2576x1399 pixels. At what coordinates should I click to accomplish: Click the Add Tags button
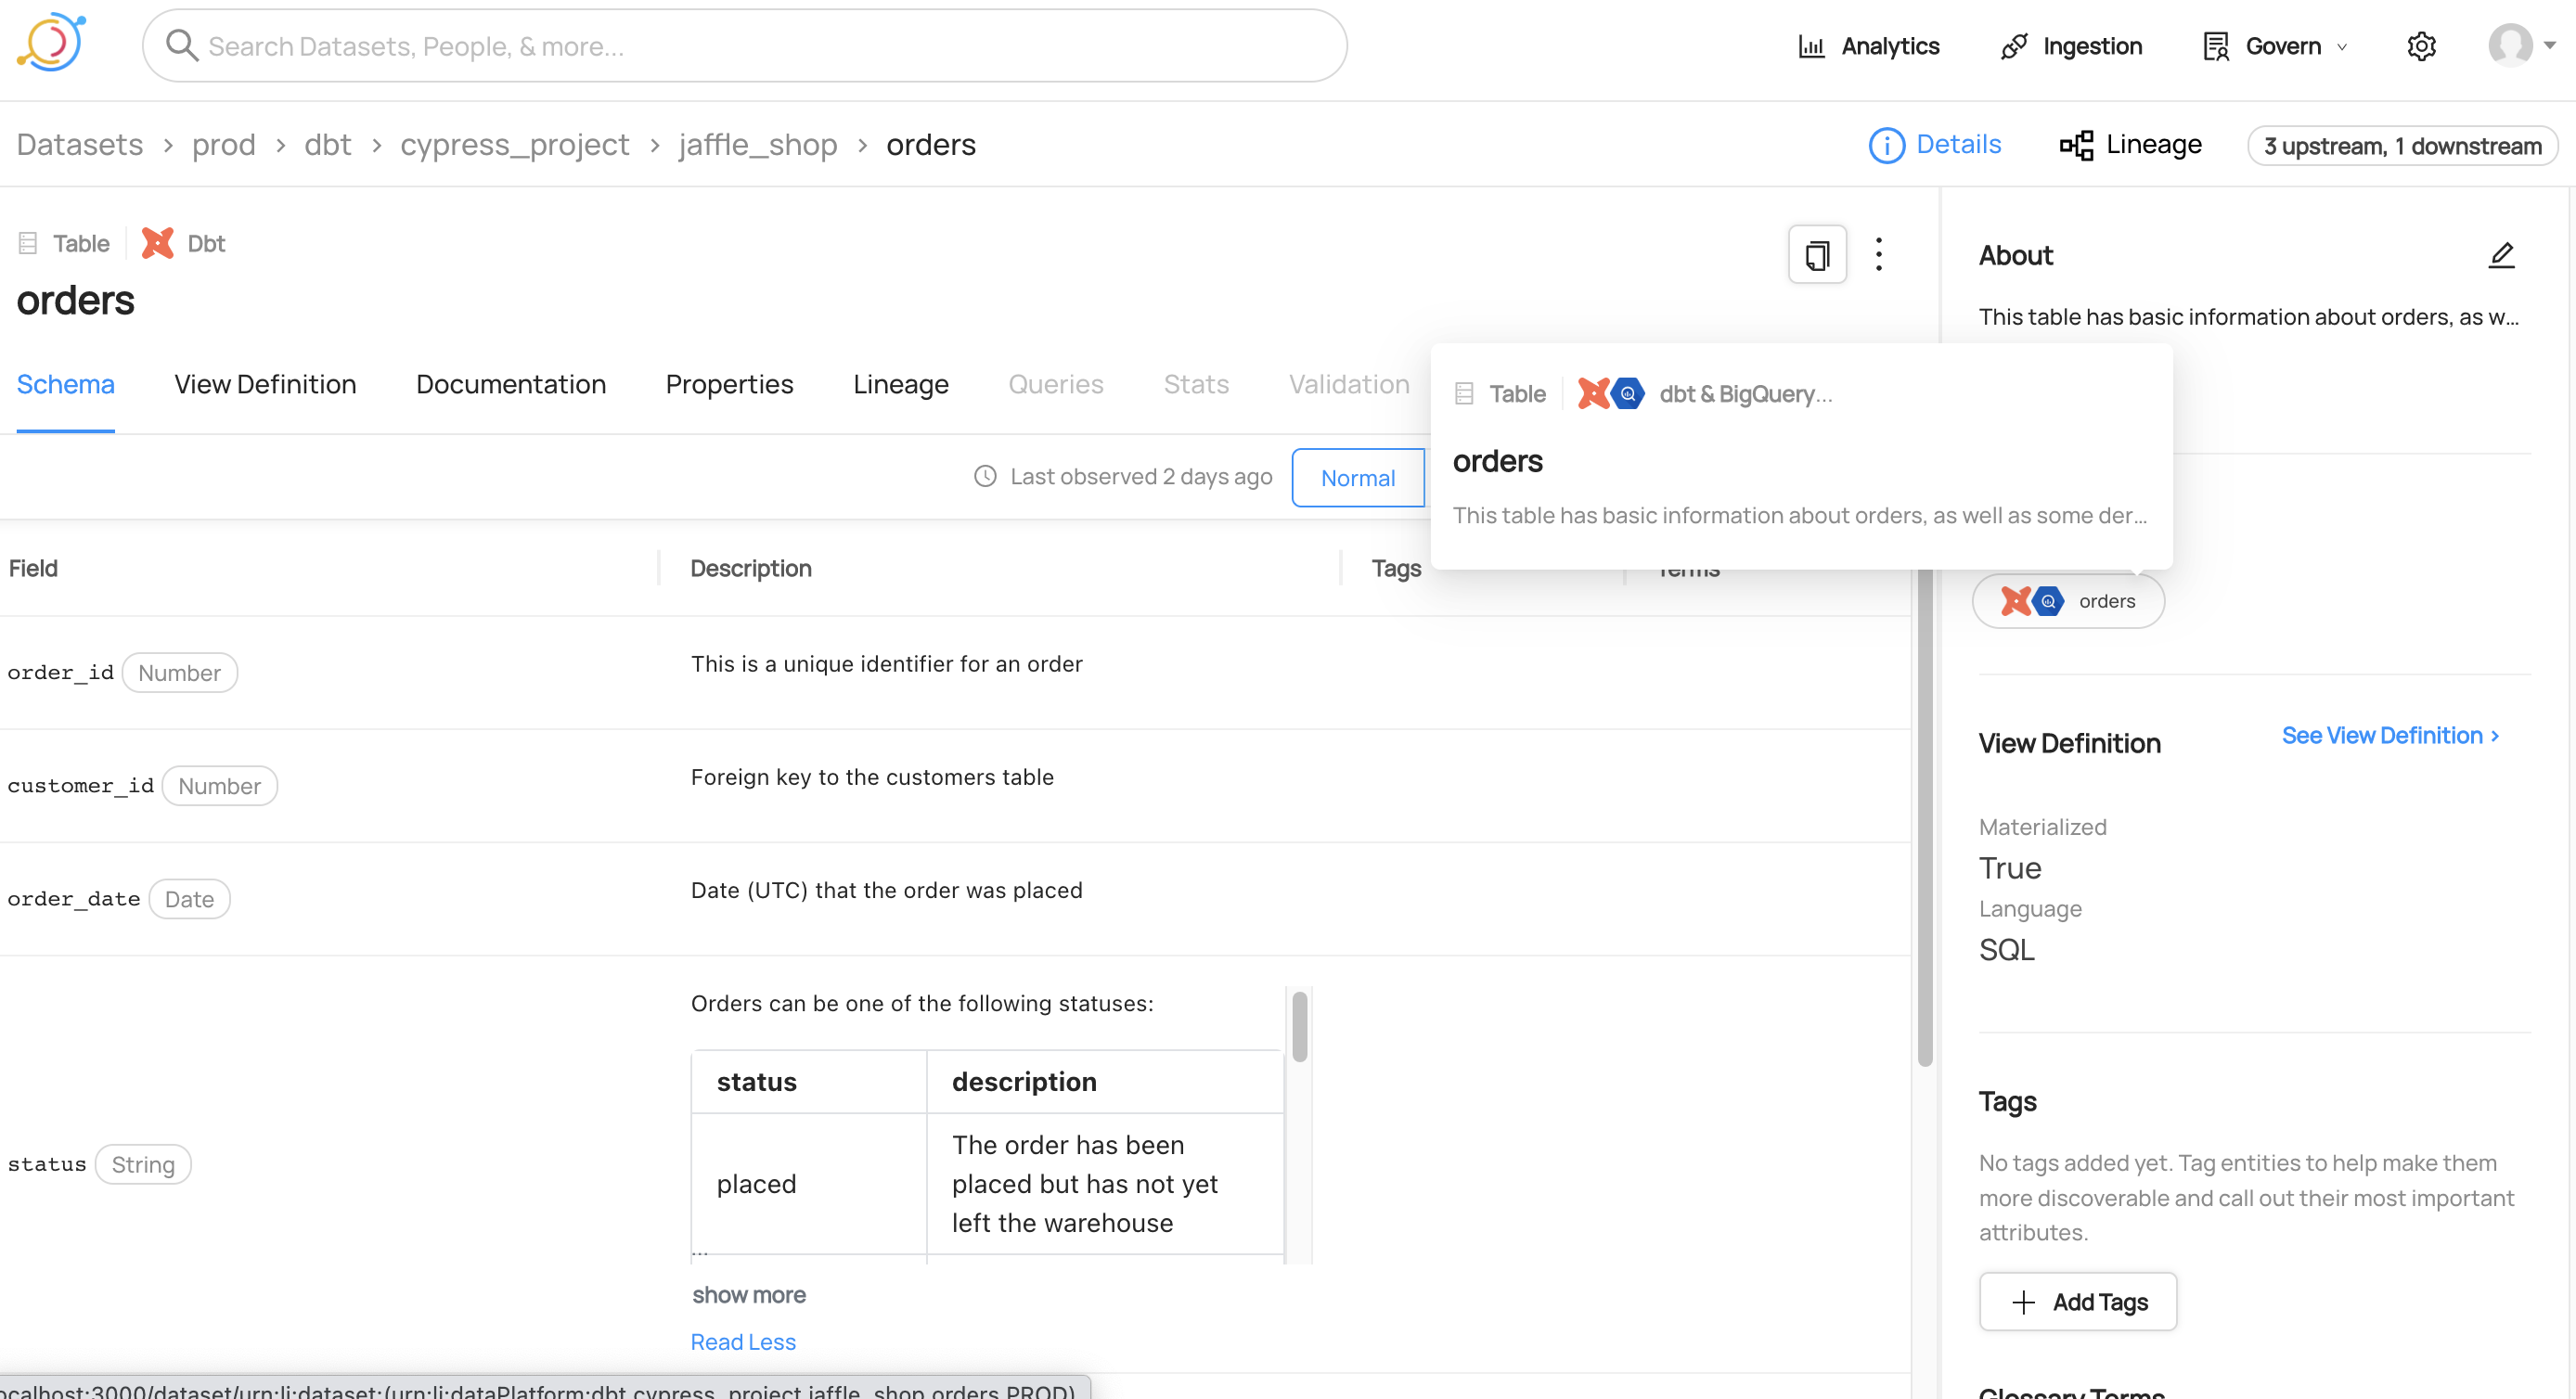(2077, 1302)
